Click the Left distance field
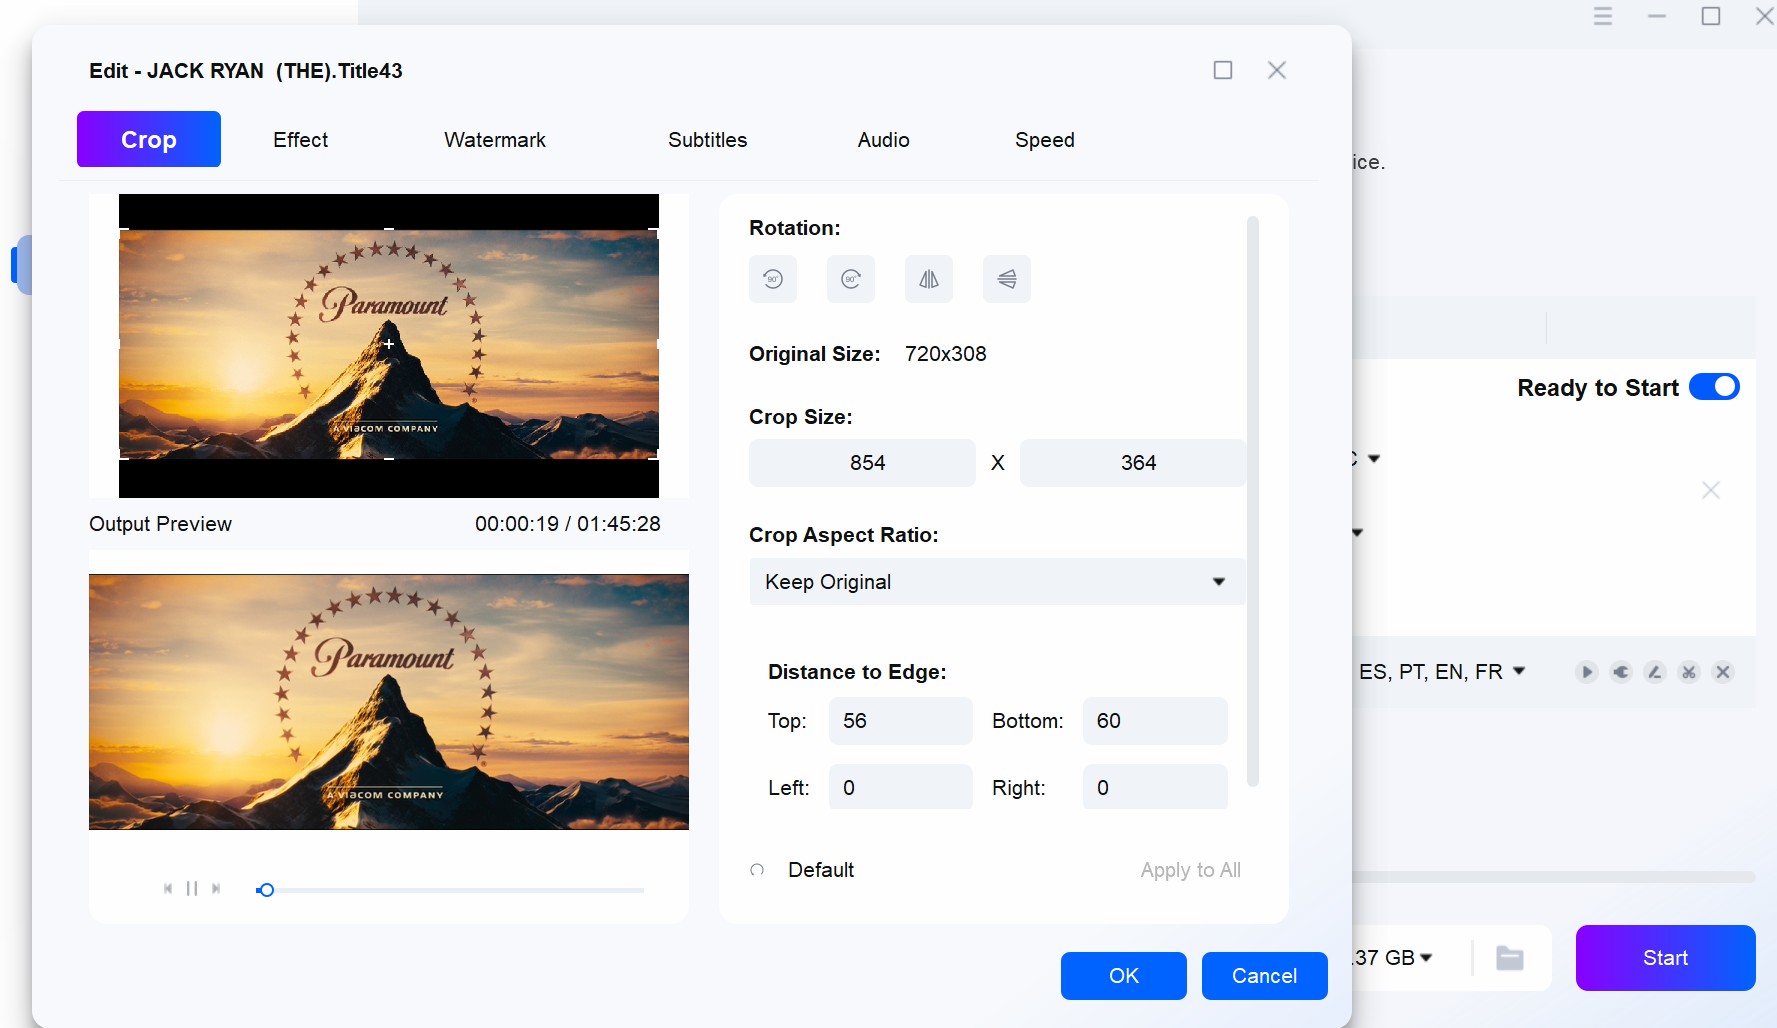Image resolution: width=1777 pixels, height=1028 pixels. [901, 787]
